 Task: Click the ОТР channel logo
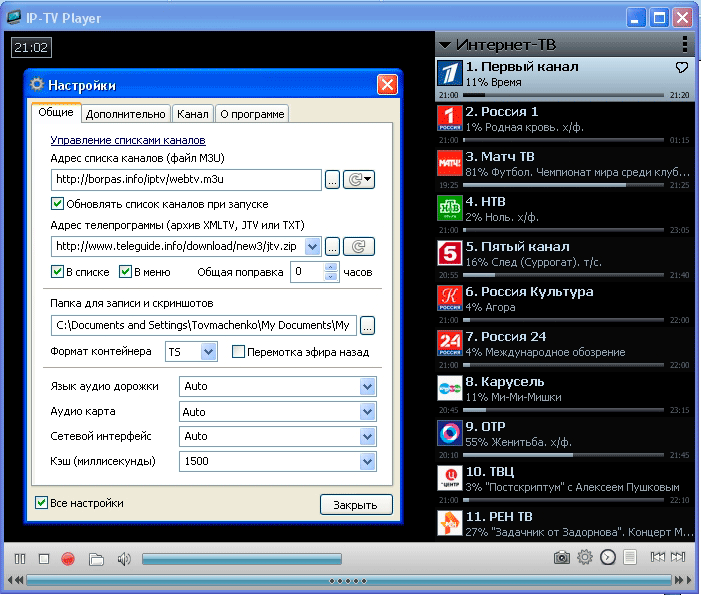point(449,433)
